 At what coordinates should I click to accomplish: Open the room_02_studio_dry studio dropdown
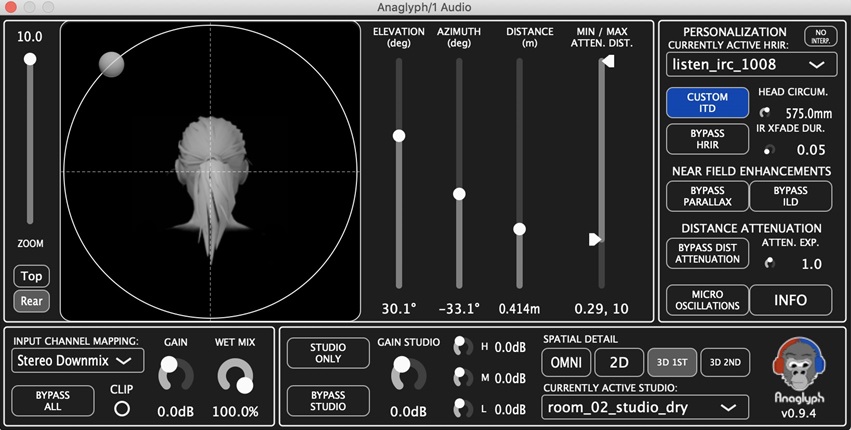click(x=645, y=407)
